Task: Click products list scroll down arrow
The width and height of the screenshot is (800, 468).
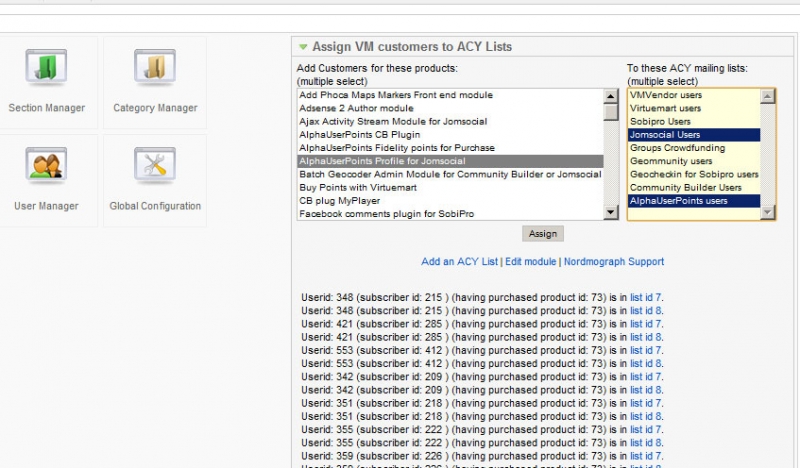Action: tap(611, 212)
